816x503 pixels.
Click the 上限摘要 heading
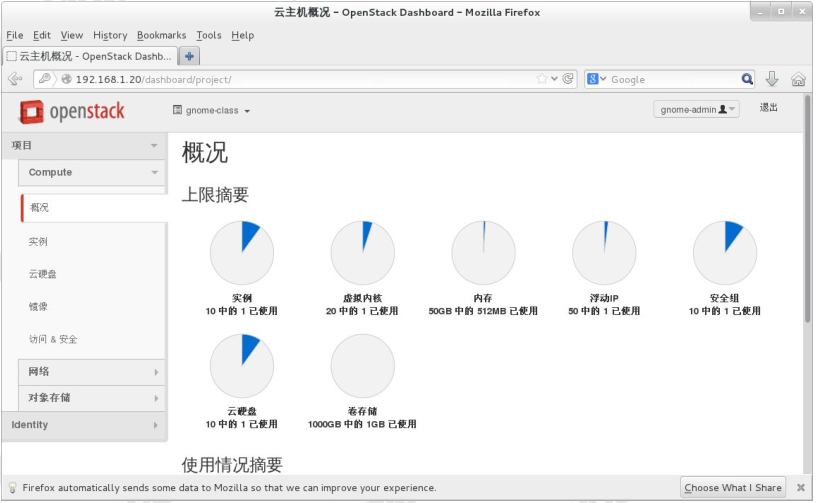(215, 195)
